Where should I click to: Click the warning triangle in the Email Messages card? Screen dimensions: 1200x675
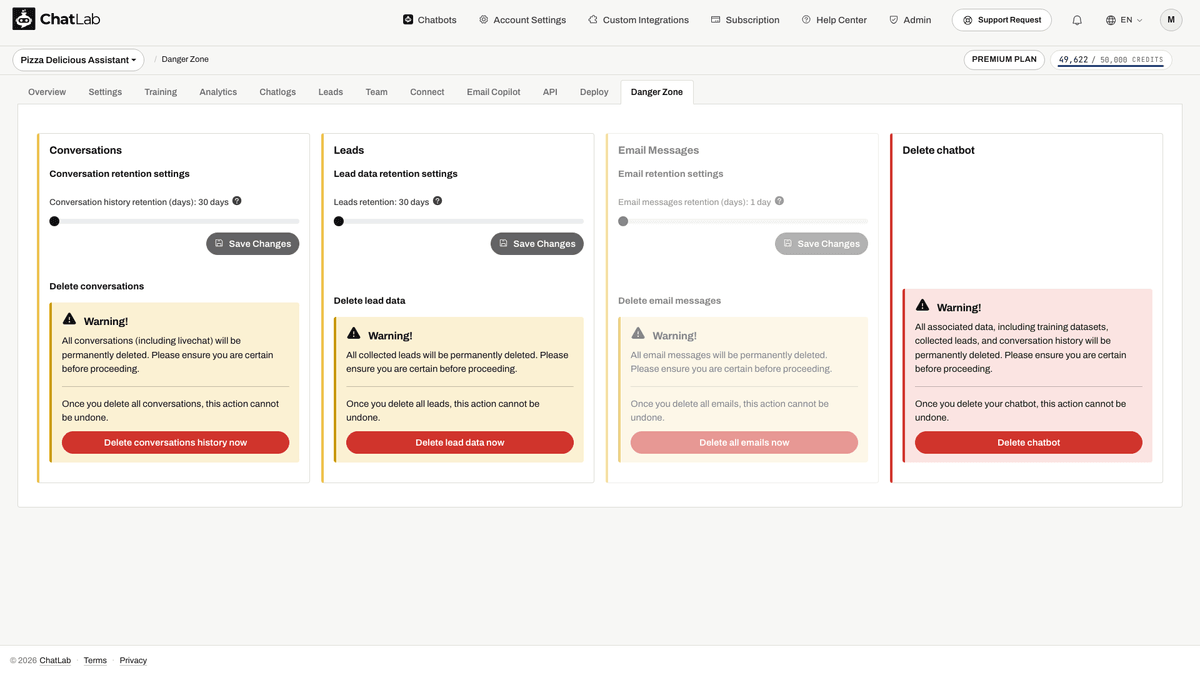coord(638,333)
